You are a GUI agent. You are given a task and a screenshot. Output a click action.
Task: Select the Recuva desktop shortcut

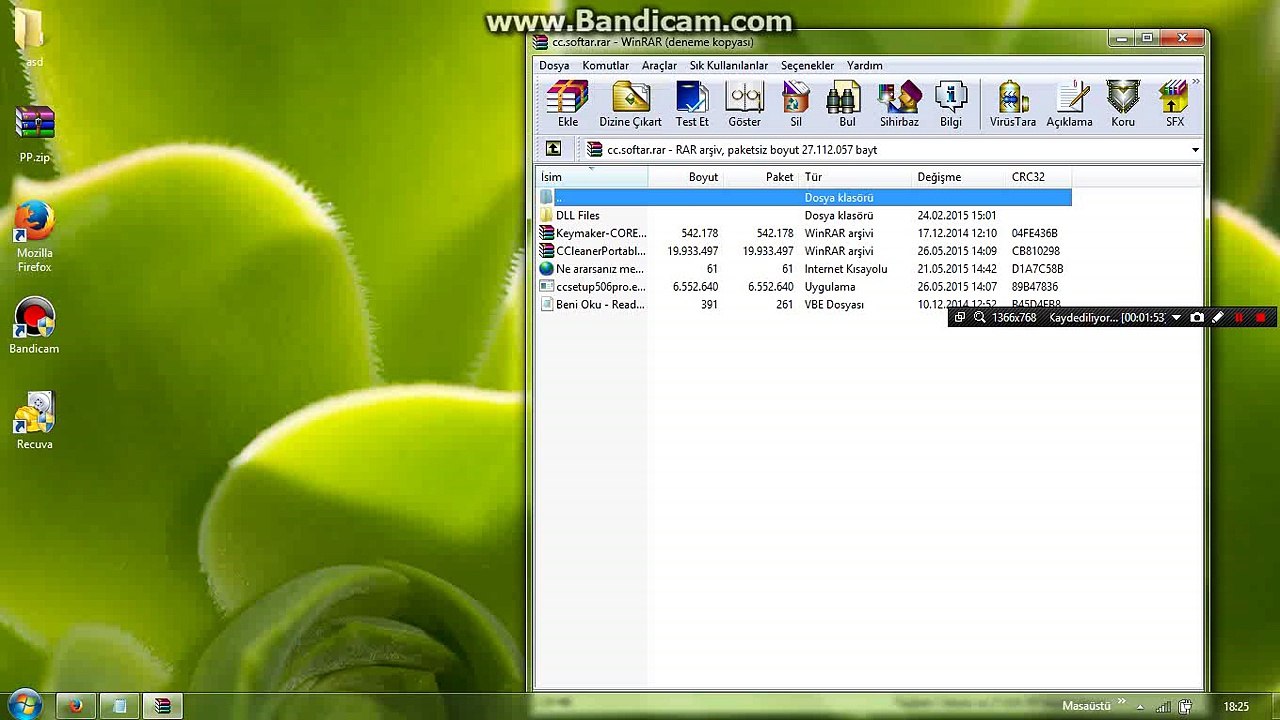34,421
